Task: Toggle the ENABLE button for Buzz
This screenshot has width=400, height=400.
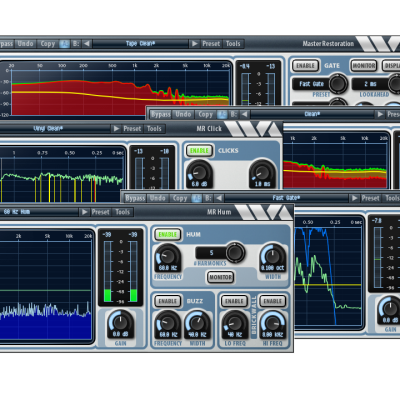Action: 168,301
